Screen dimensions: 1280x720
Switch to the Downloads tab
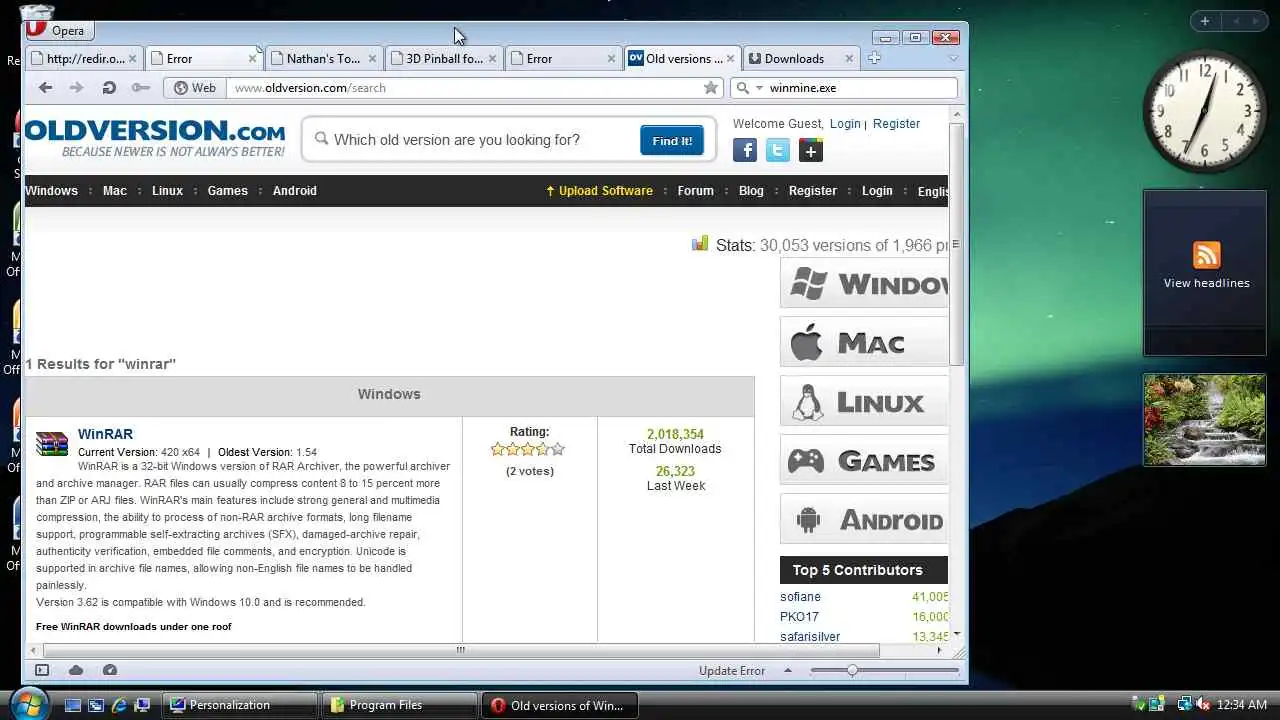coord(800,59)
